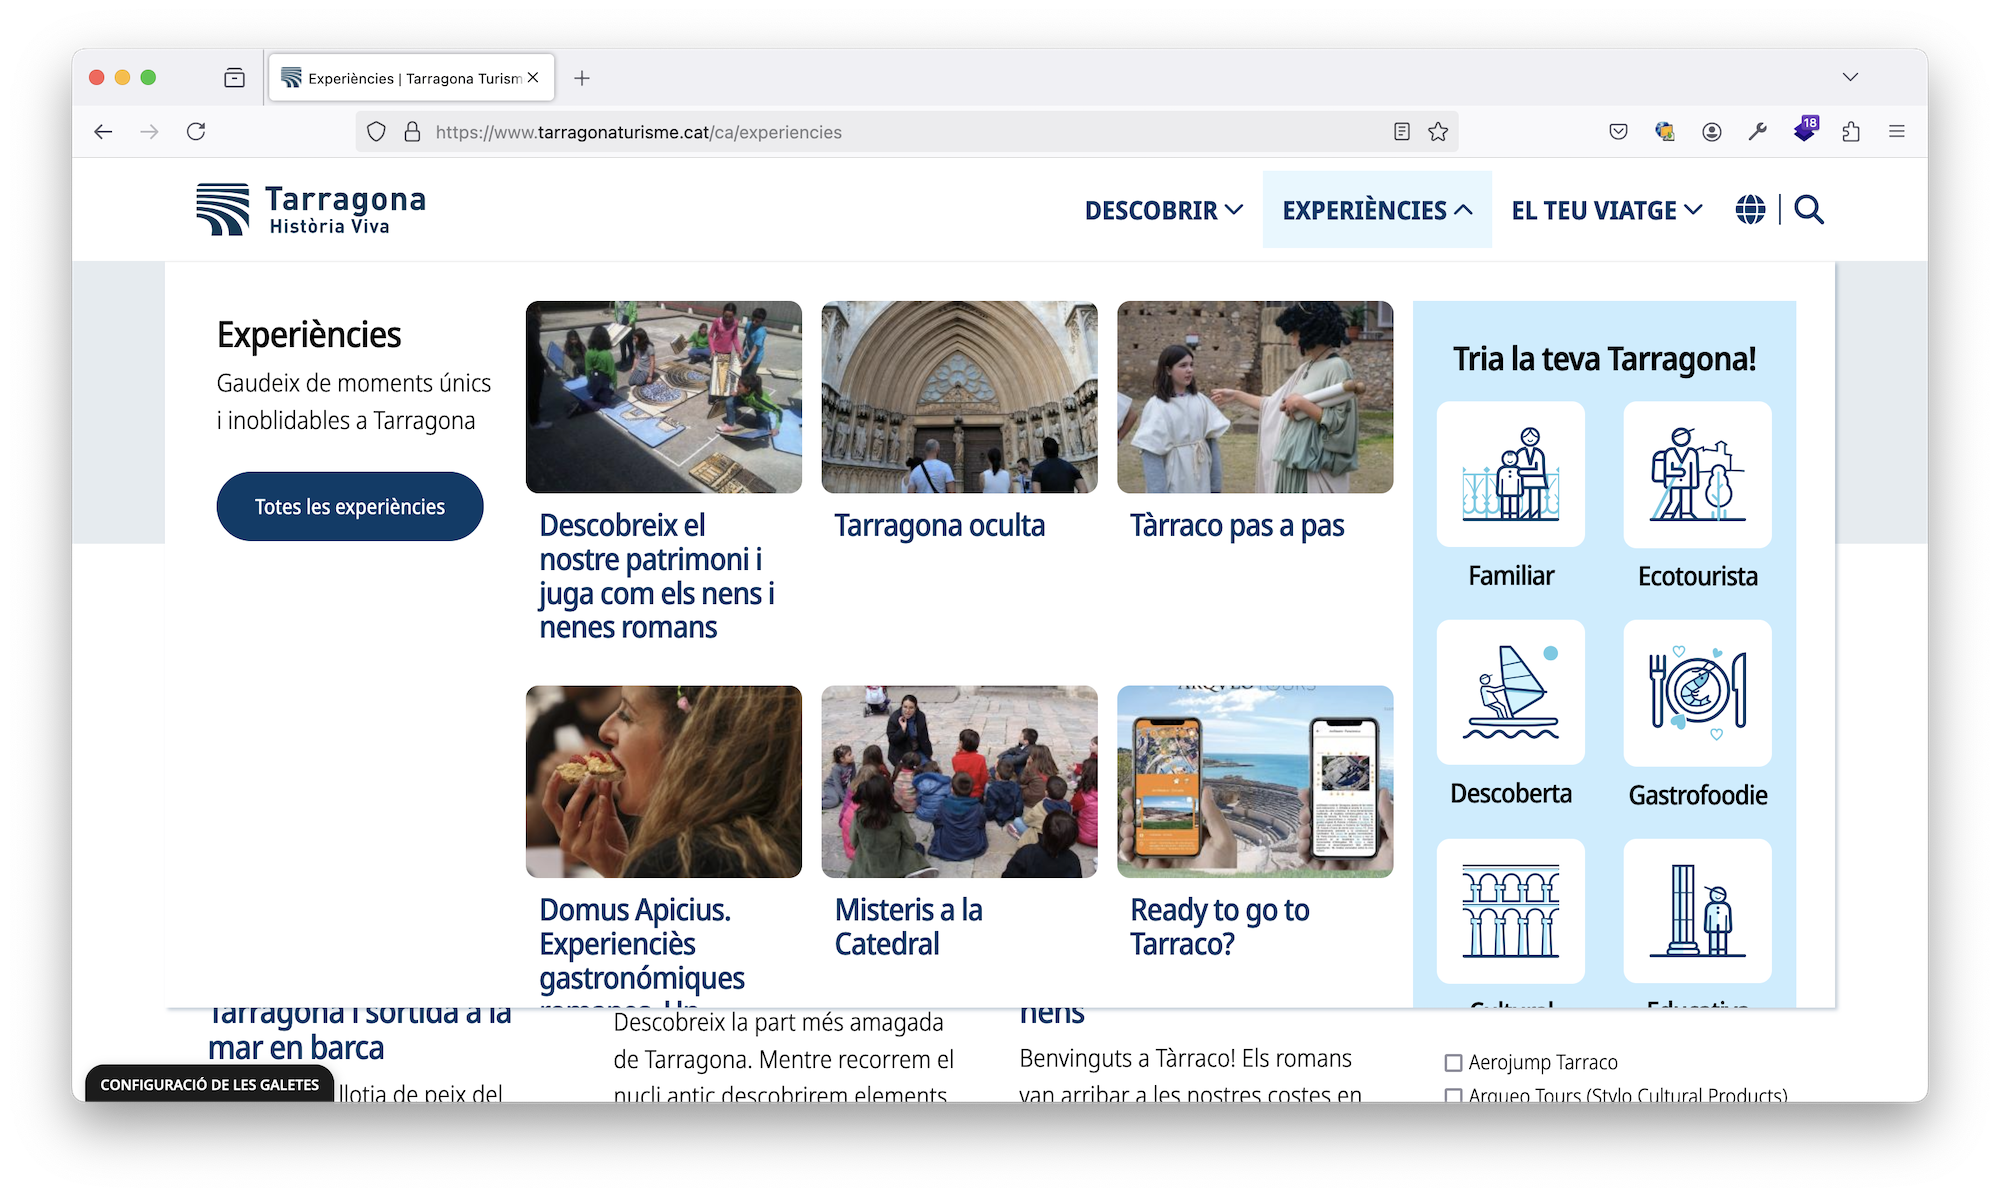
Task: Click the Familiar family icon tile
Action: (1510, 474)
